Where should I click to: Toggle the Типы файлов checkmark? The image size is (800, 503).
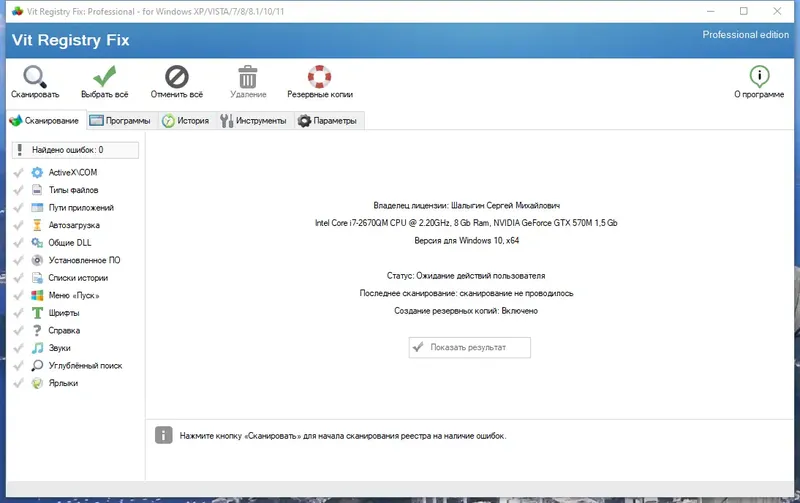pos(18,190)
